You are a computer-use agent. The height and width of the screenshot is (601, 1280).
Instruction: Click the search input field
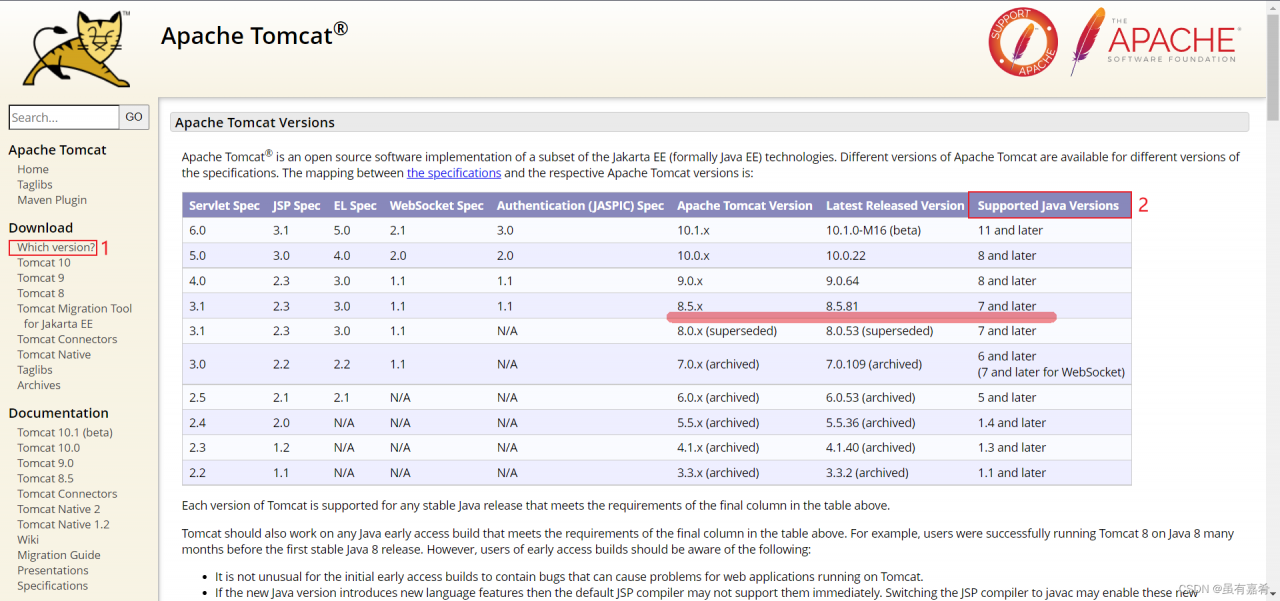coord(64,117)
